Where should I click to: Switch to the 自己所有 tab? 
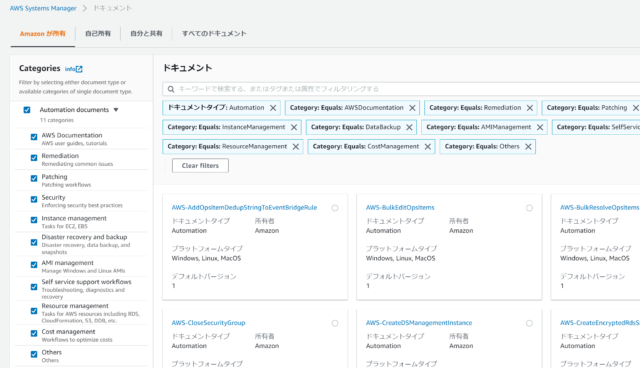pyautogui.click(x=98, y=33)
